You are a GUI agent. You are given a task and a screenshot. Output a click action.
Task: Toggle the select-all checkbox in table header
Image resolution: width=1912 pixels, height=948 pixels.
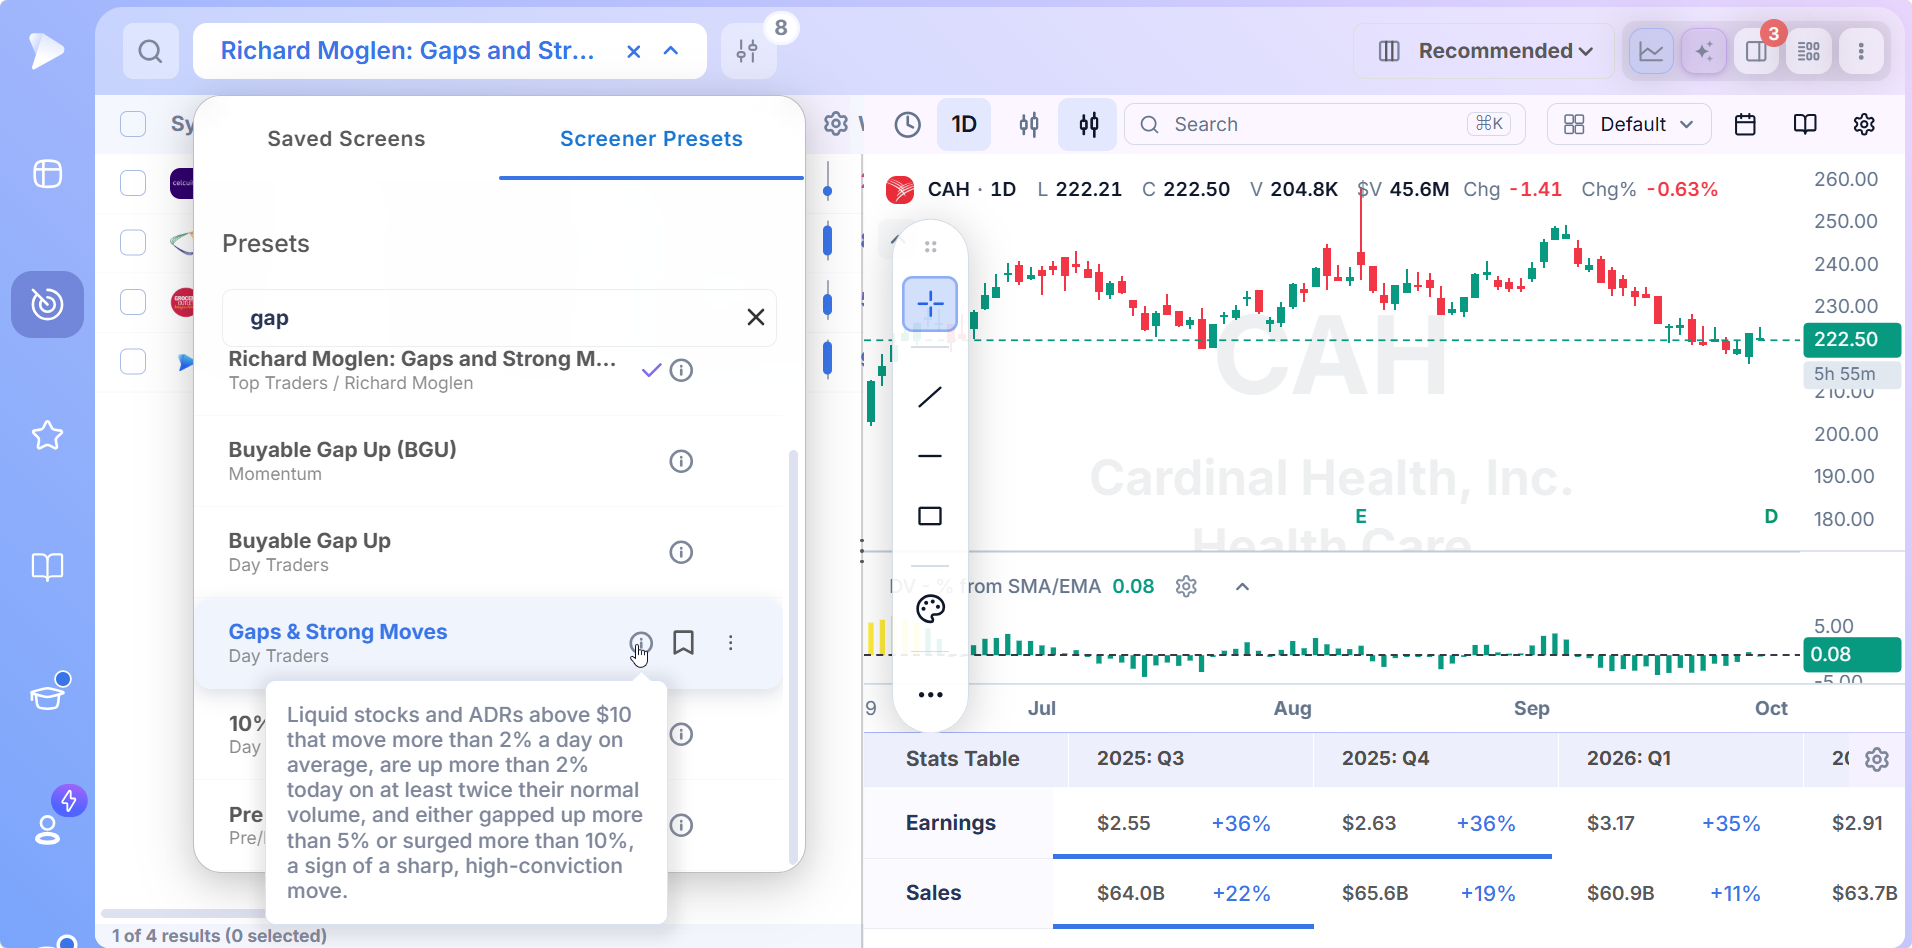(x=133, y=124)
